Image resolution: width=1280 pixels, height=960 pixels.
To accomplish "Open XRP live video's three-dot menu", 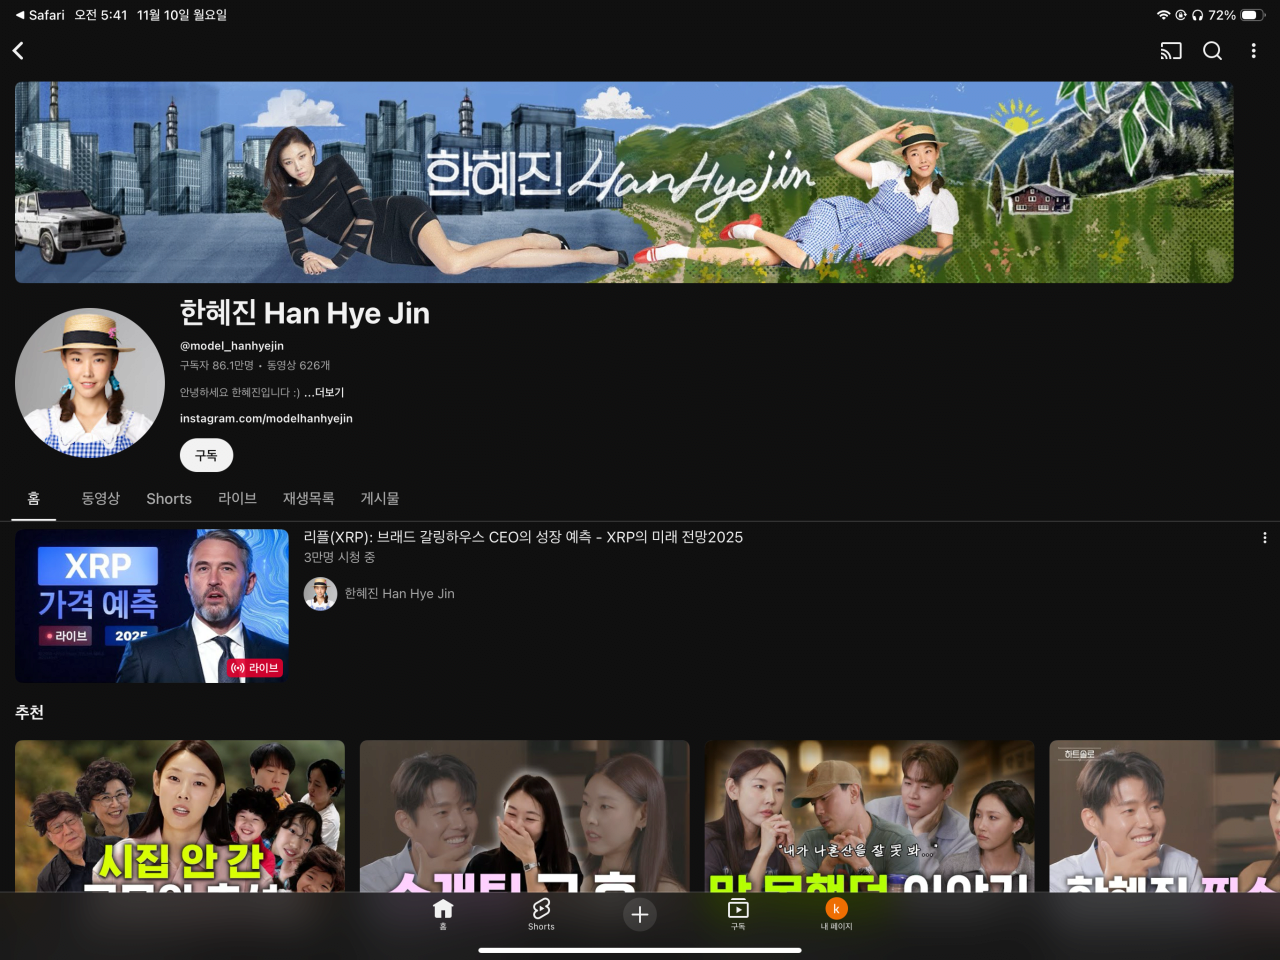I will coord(1264,538).
